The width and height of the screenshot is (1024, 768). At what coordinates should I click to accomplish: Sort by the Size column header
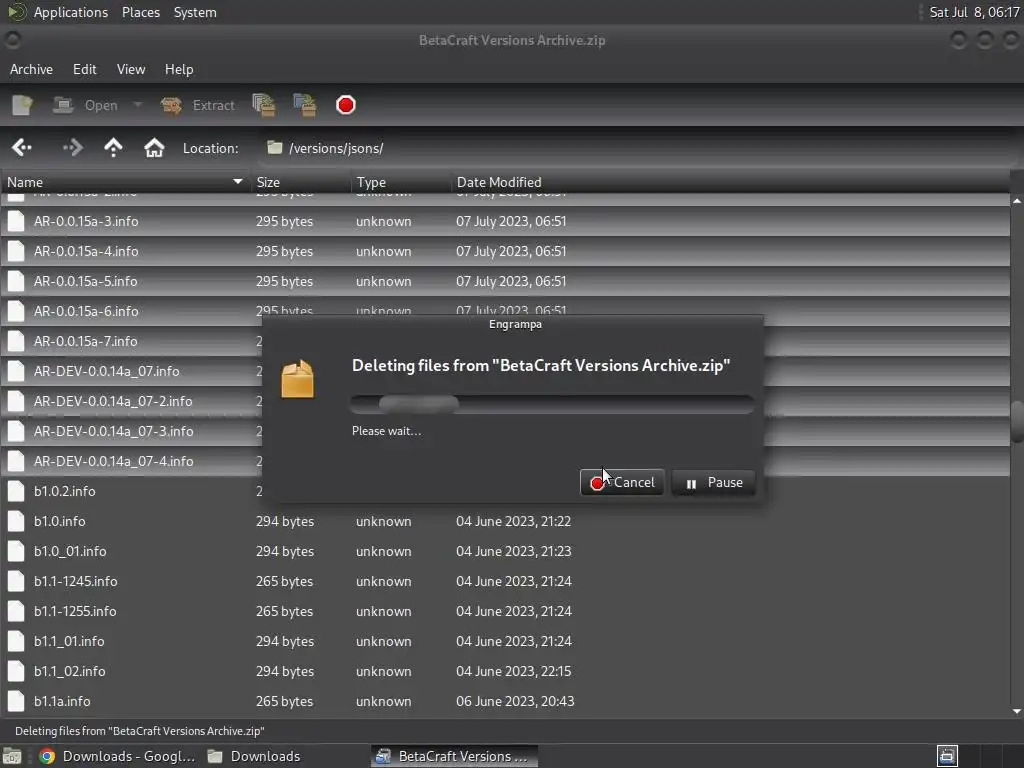coord(300,182)
